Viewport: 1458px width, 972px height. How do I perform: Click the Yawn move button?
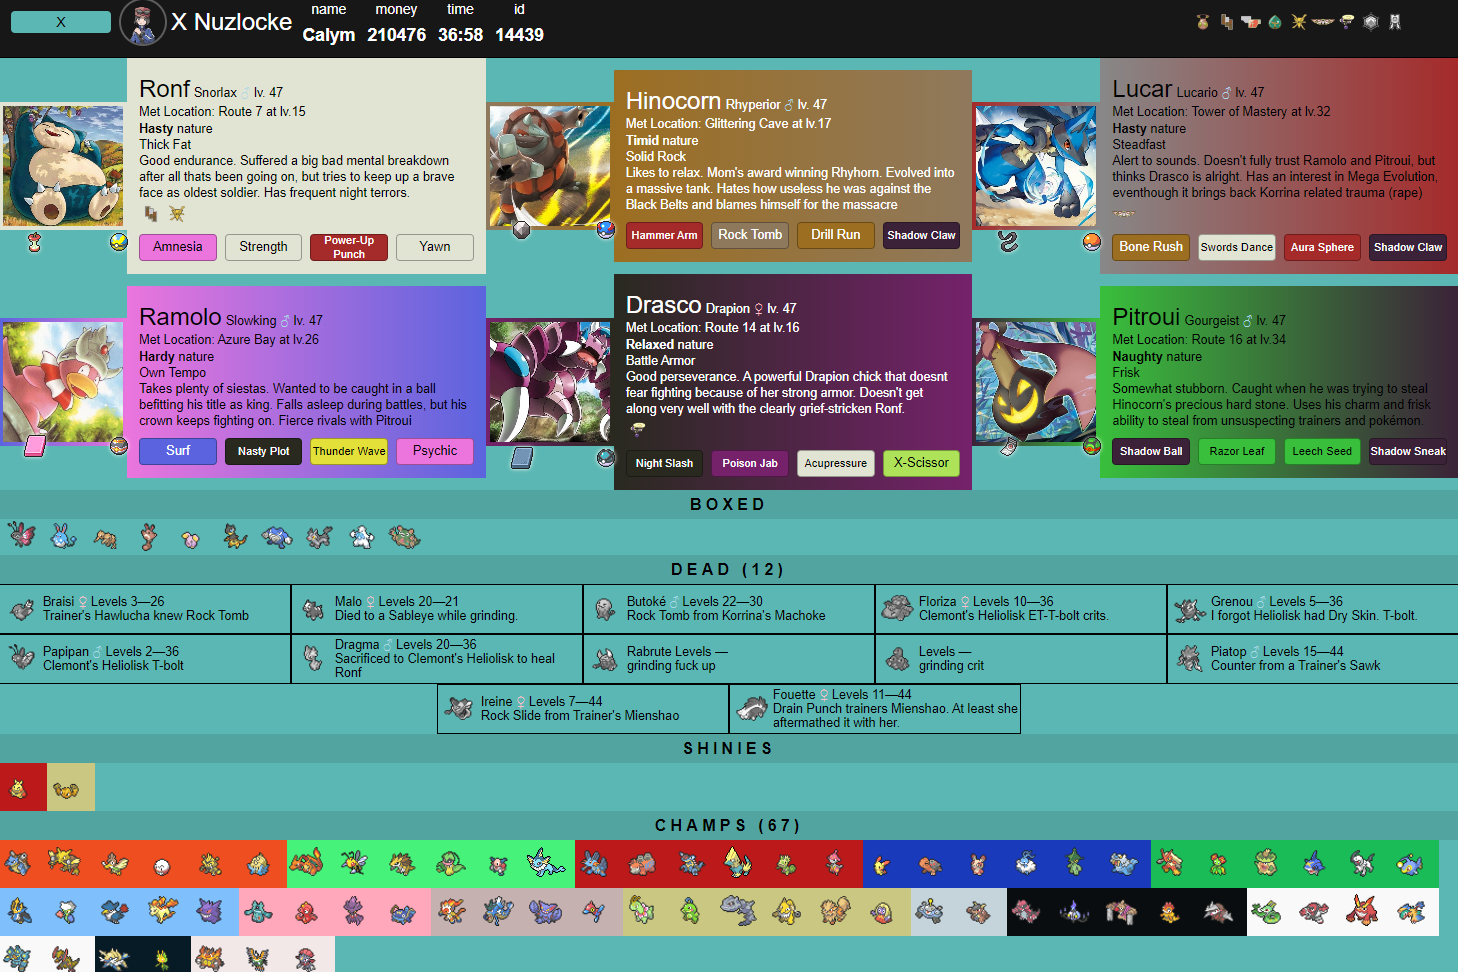click(x=435, y=247)
